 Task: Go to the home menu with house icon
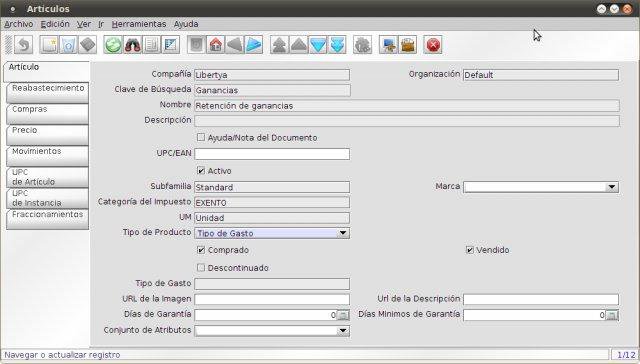click(x=216, y=45)
